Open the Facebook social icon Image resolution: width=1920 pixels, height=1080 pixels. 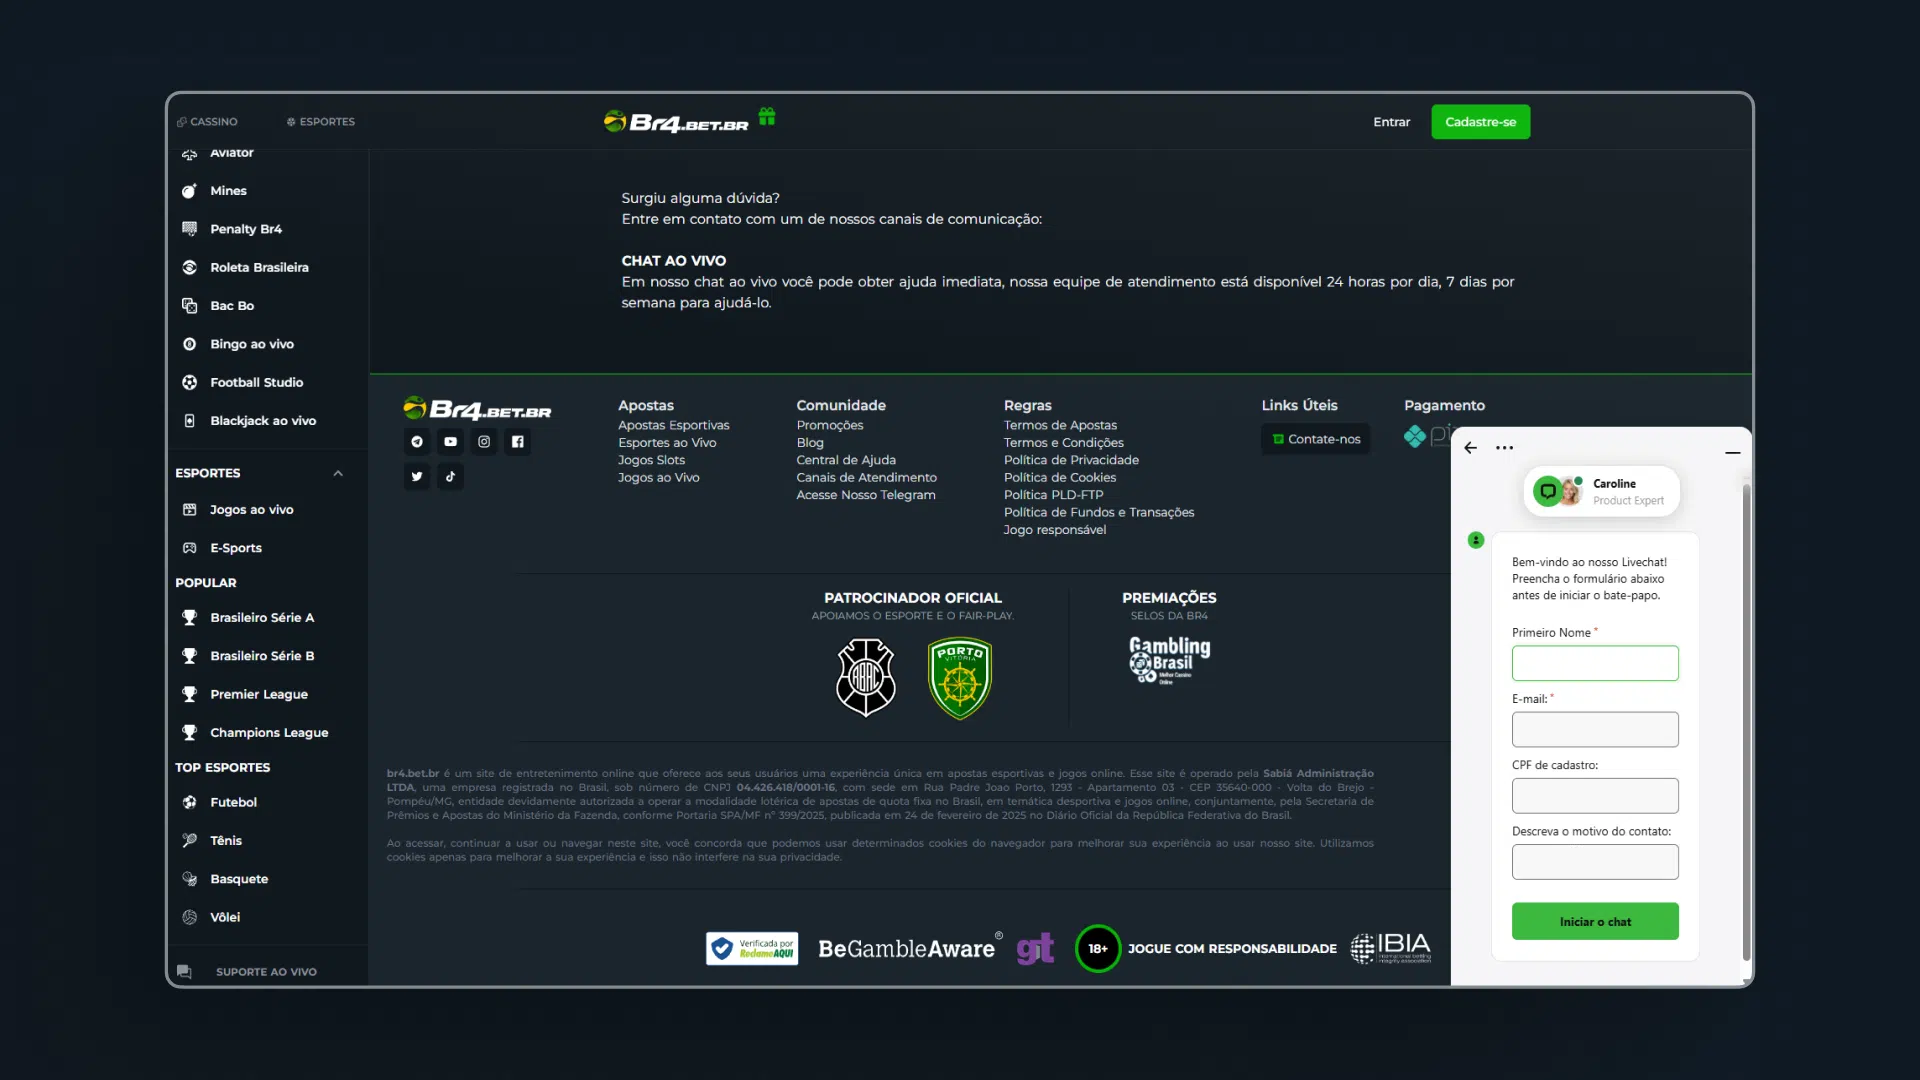click(x=517, y=441)
